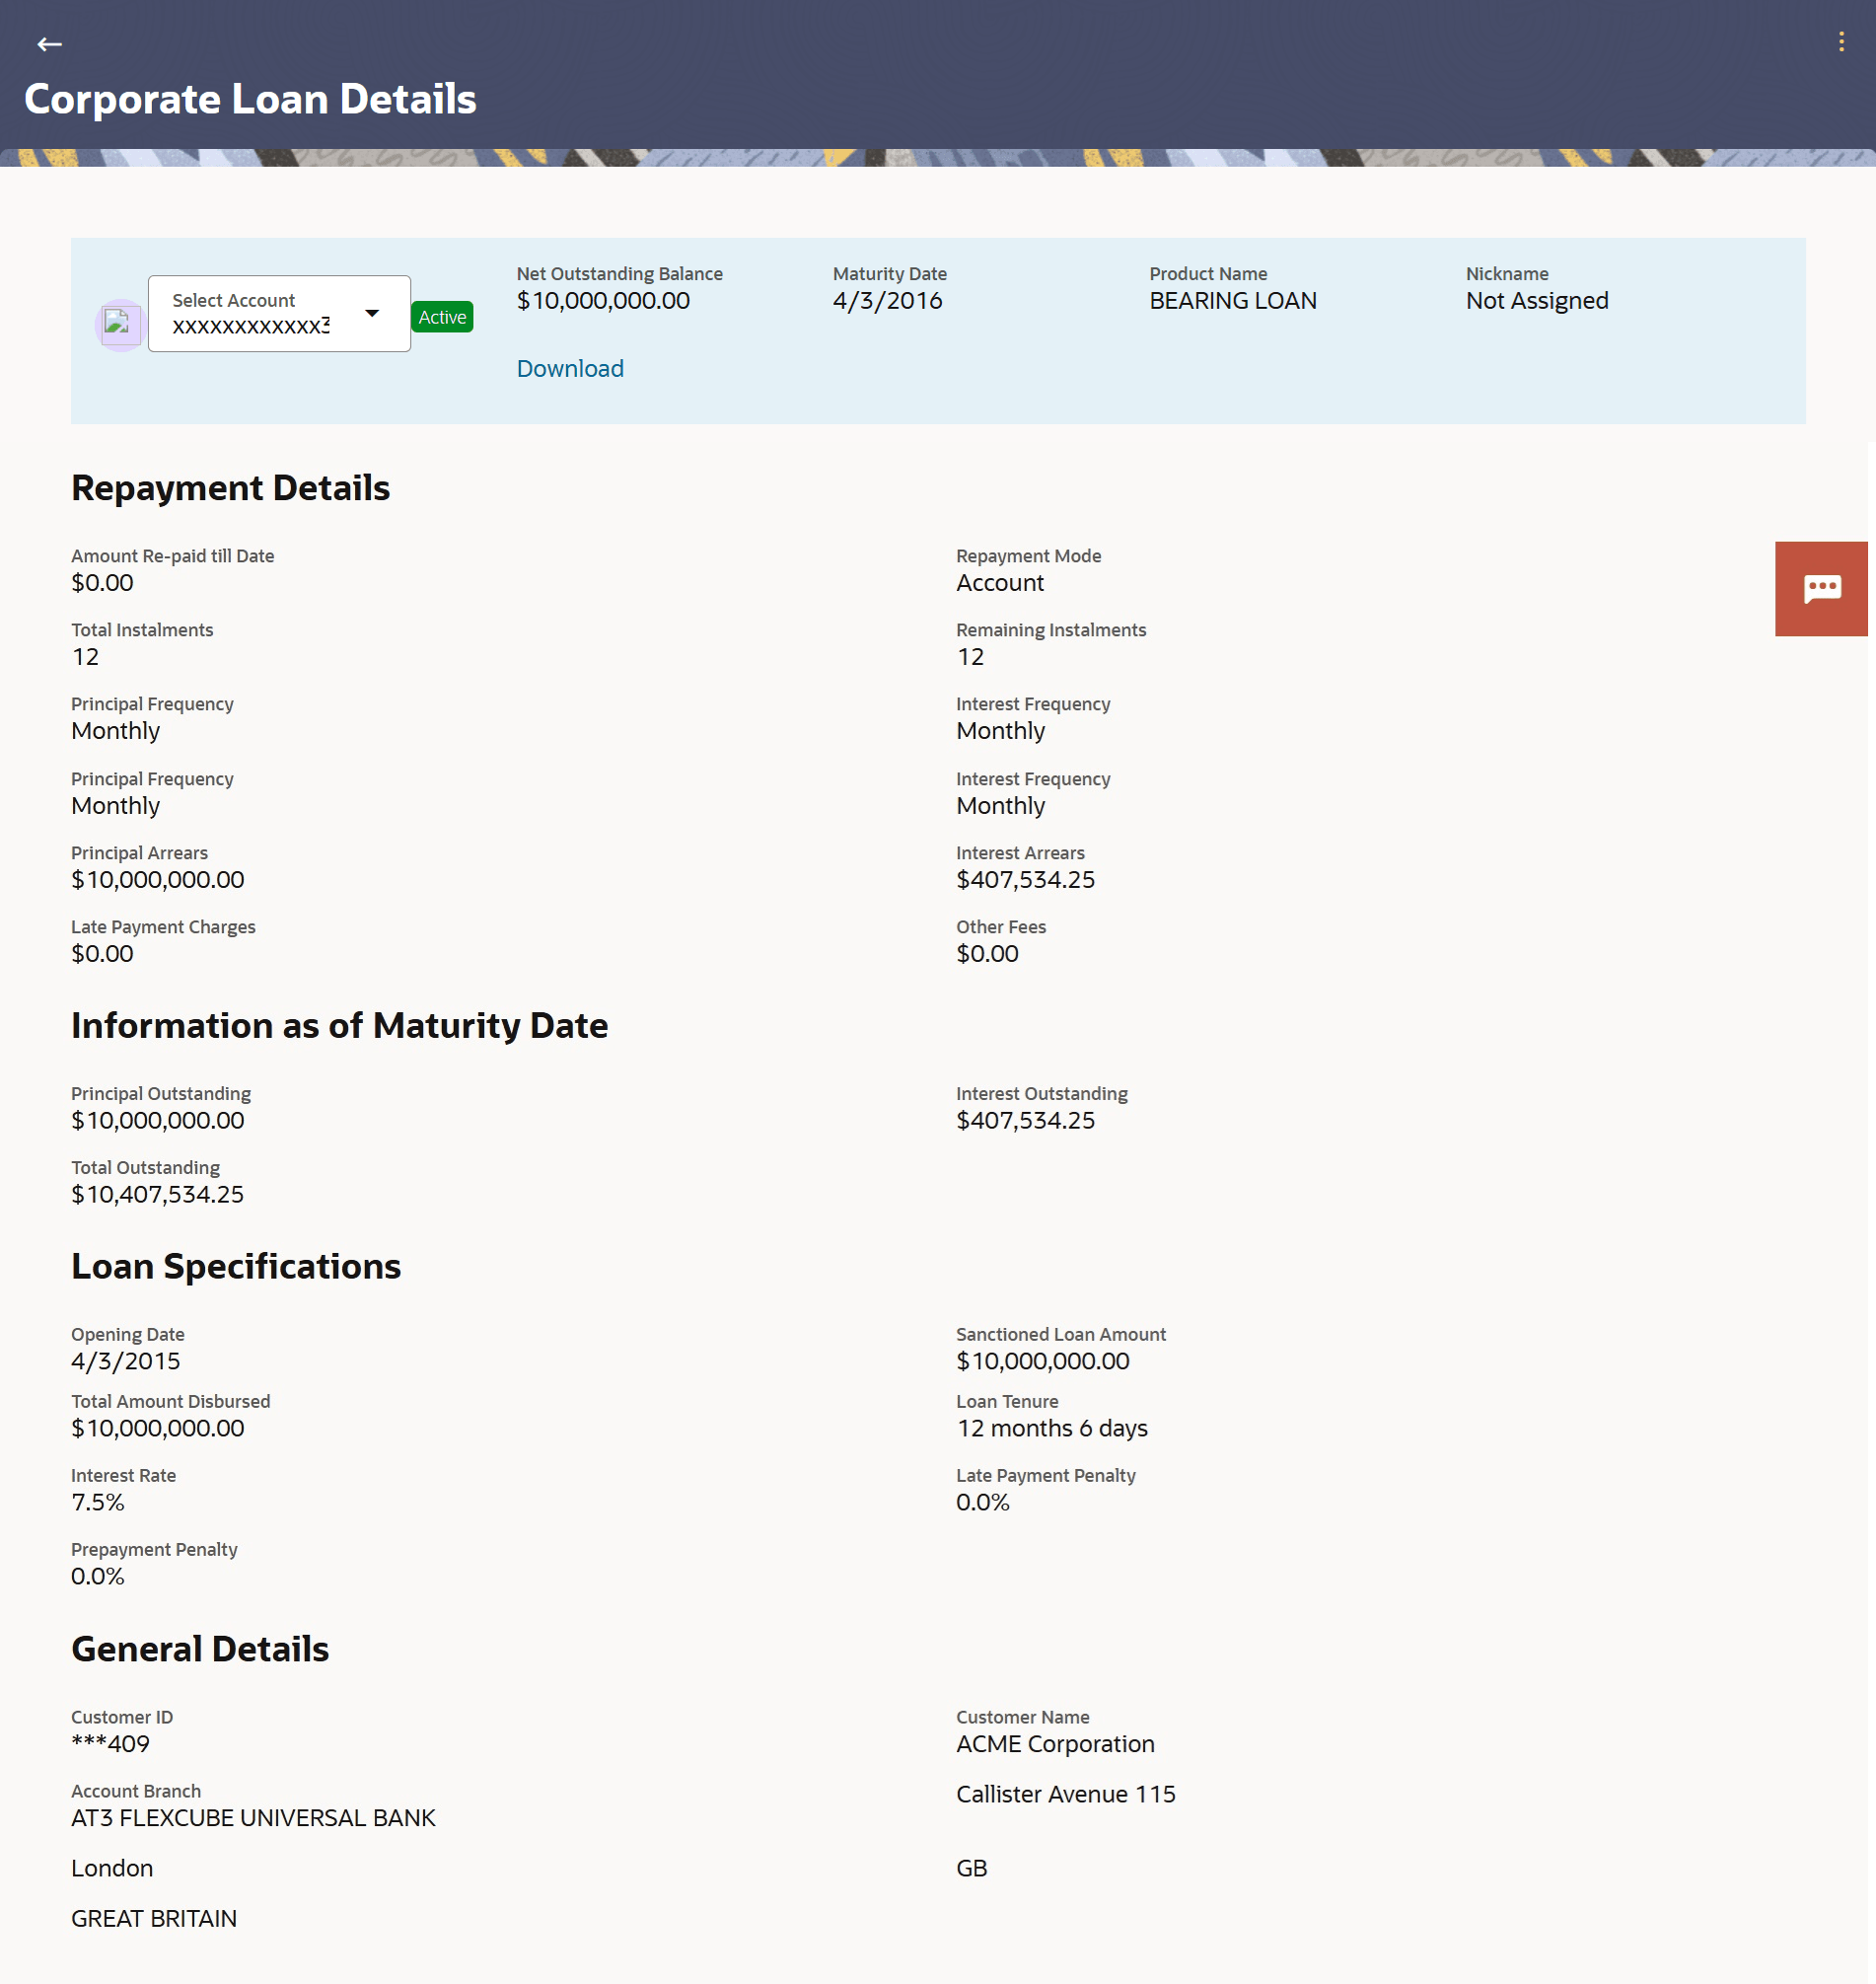
Task: Select the Total Amount Disbursed value
Action: coord(157,1429)
